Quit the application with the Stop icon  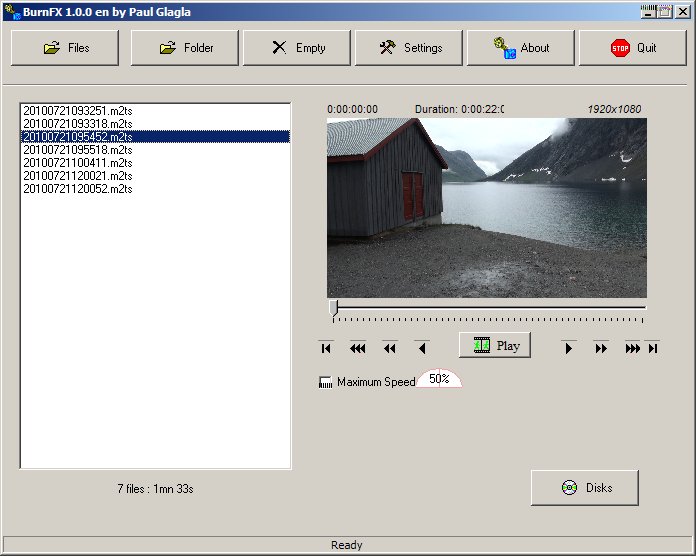click(x=633, y=48)
